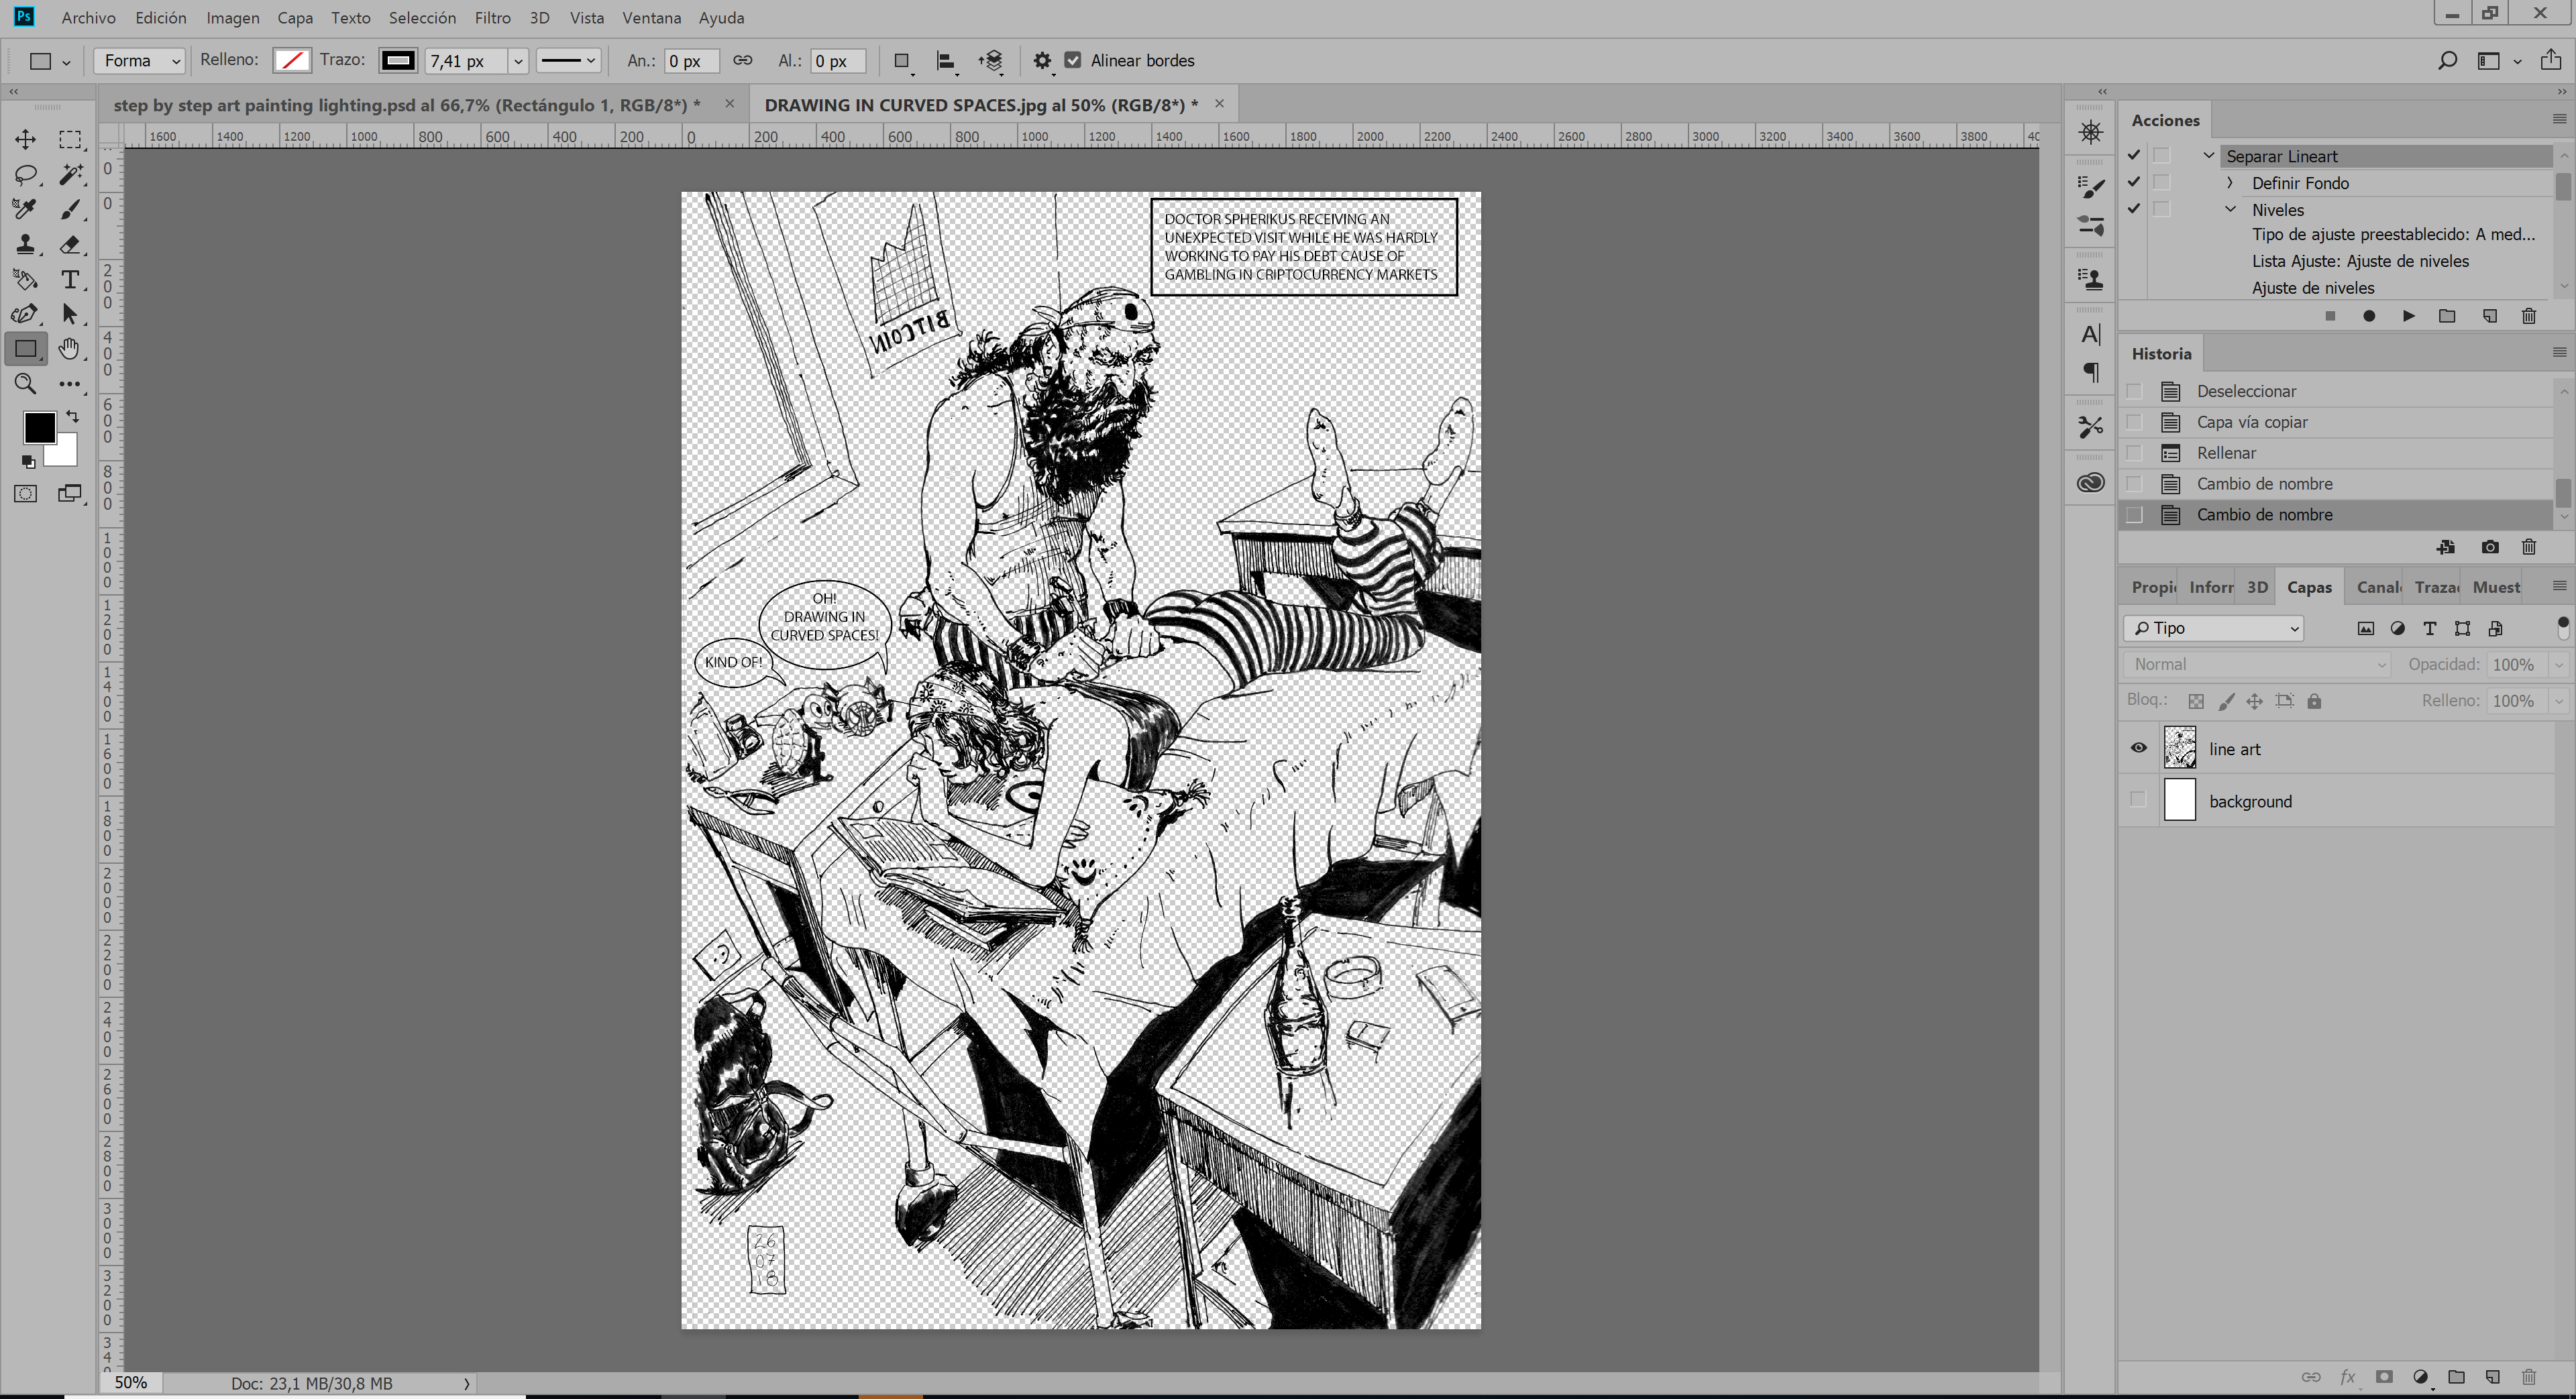Select the Zoom tool in toolbar
Viewport: 2576px width, 1399px height.
25,384
